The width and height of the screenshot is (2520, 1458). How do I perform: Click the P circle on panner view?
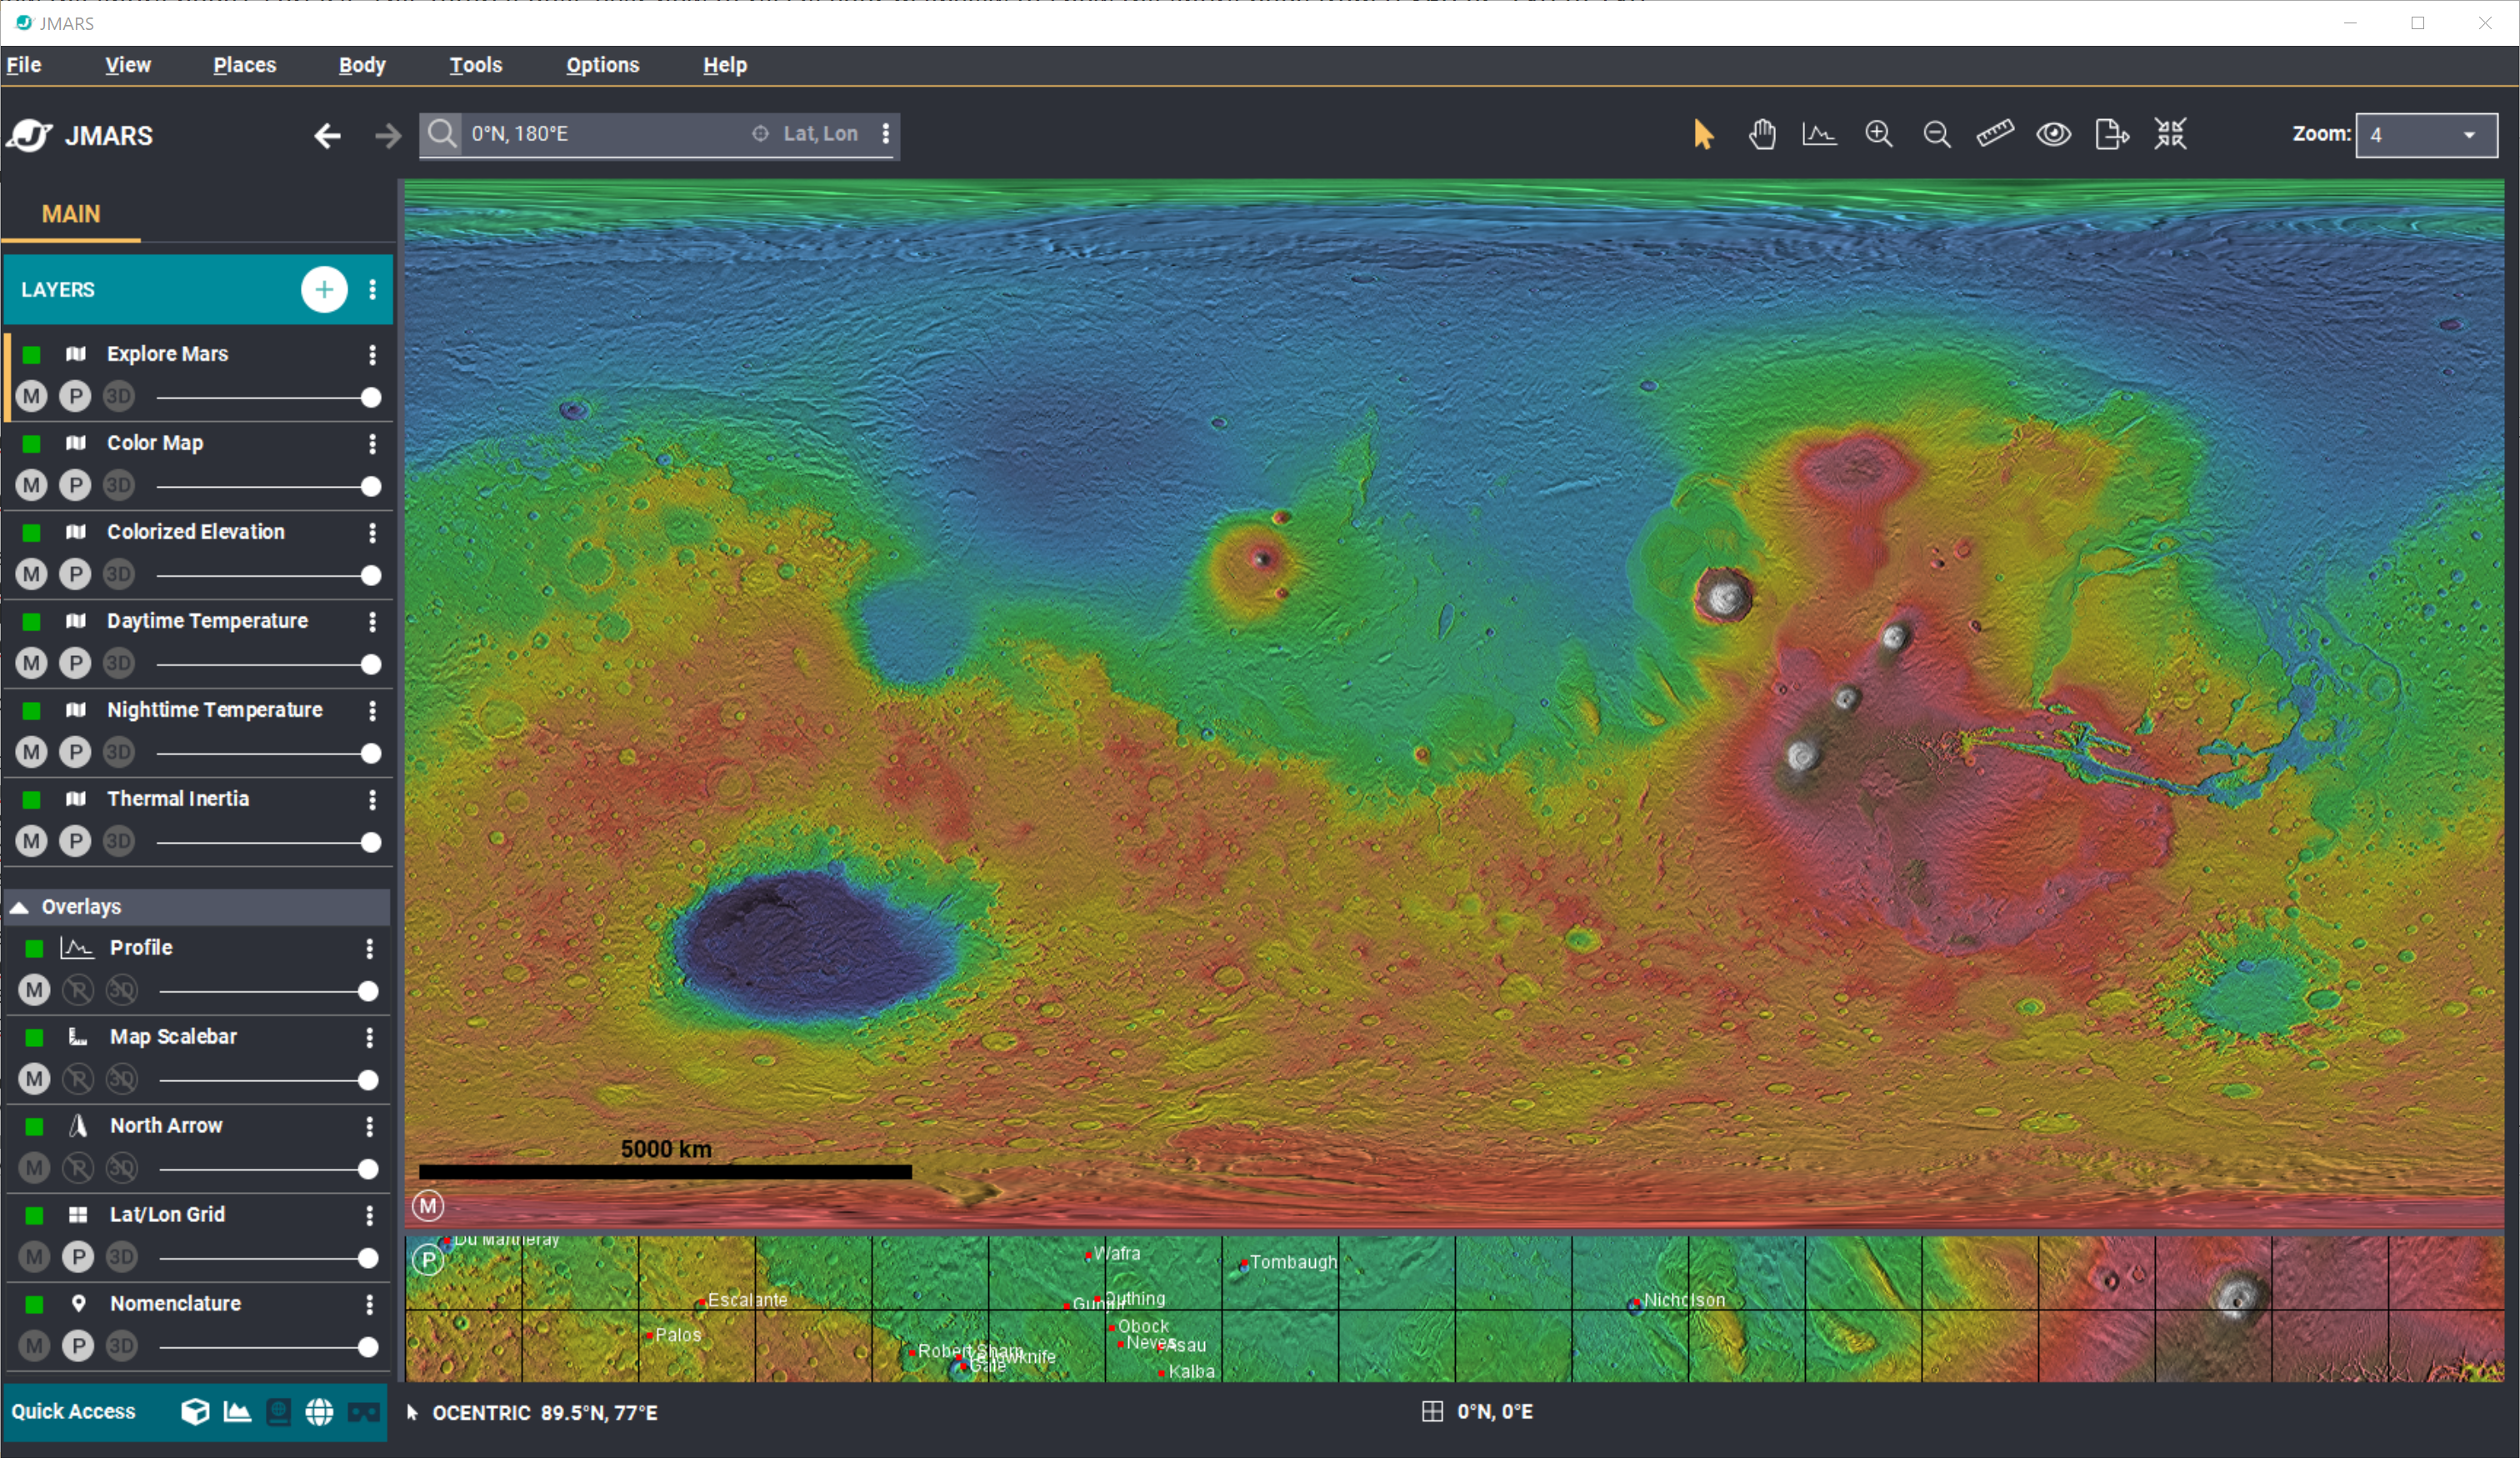tap(429, 1259)
